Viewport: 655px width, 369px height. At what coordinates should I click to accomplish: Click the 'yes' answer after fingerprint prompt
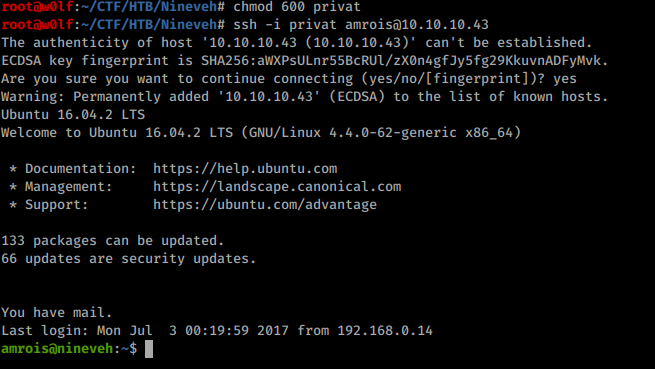point(565,79)
